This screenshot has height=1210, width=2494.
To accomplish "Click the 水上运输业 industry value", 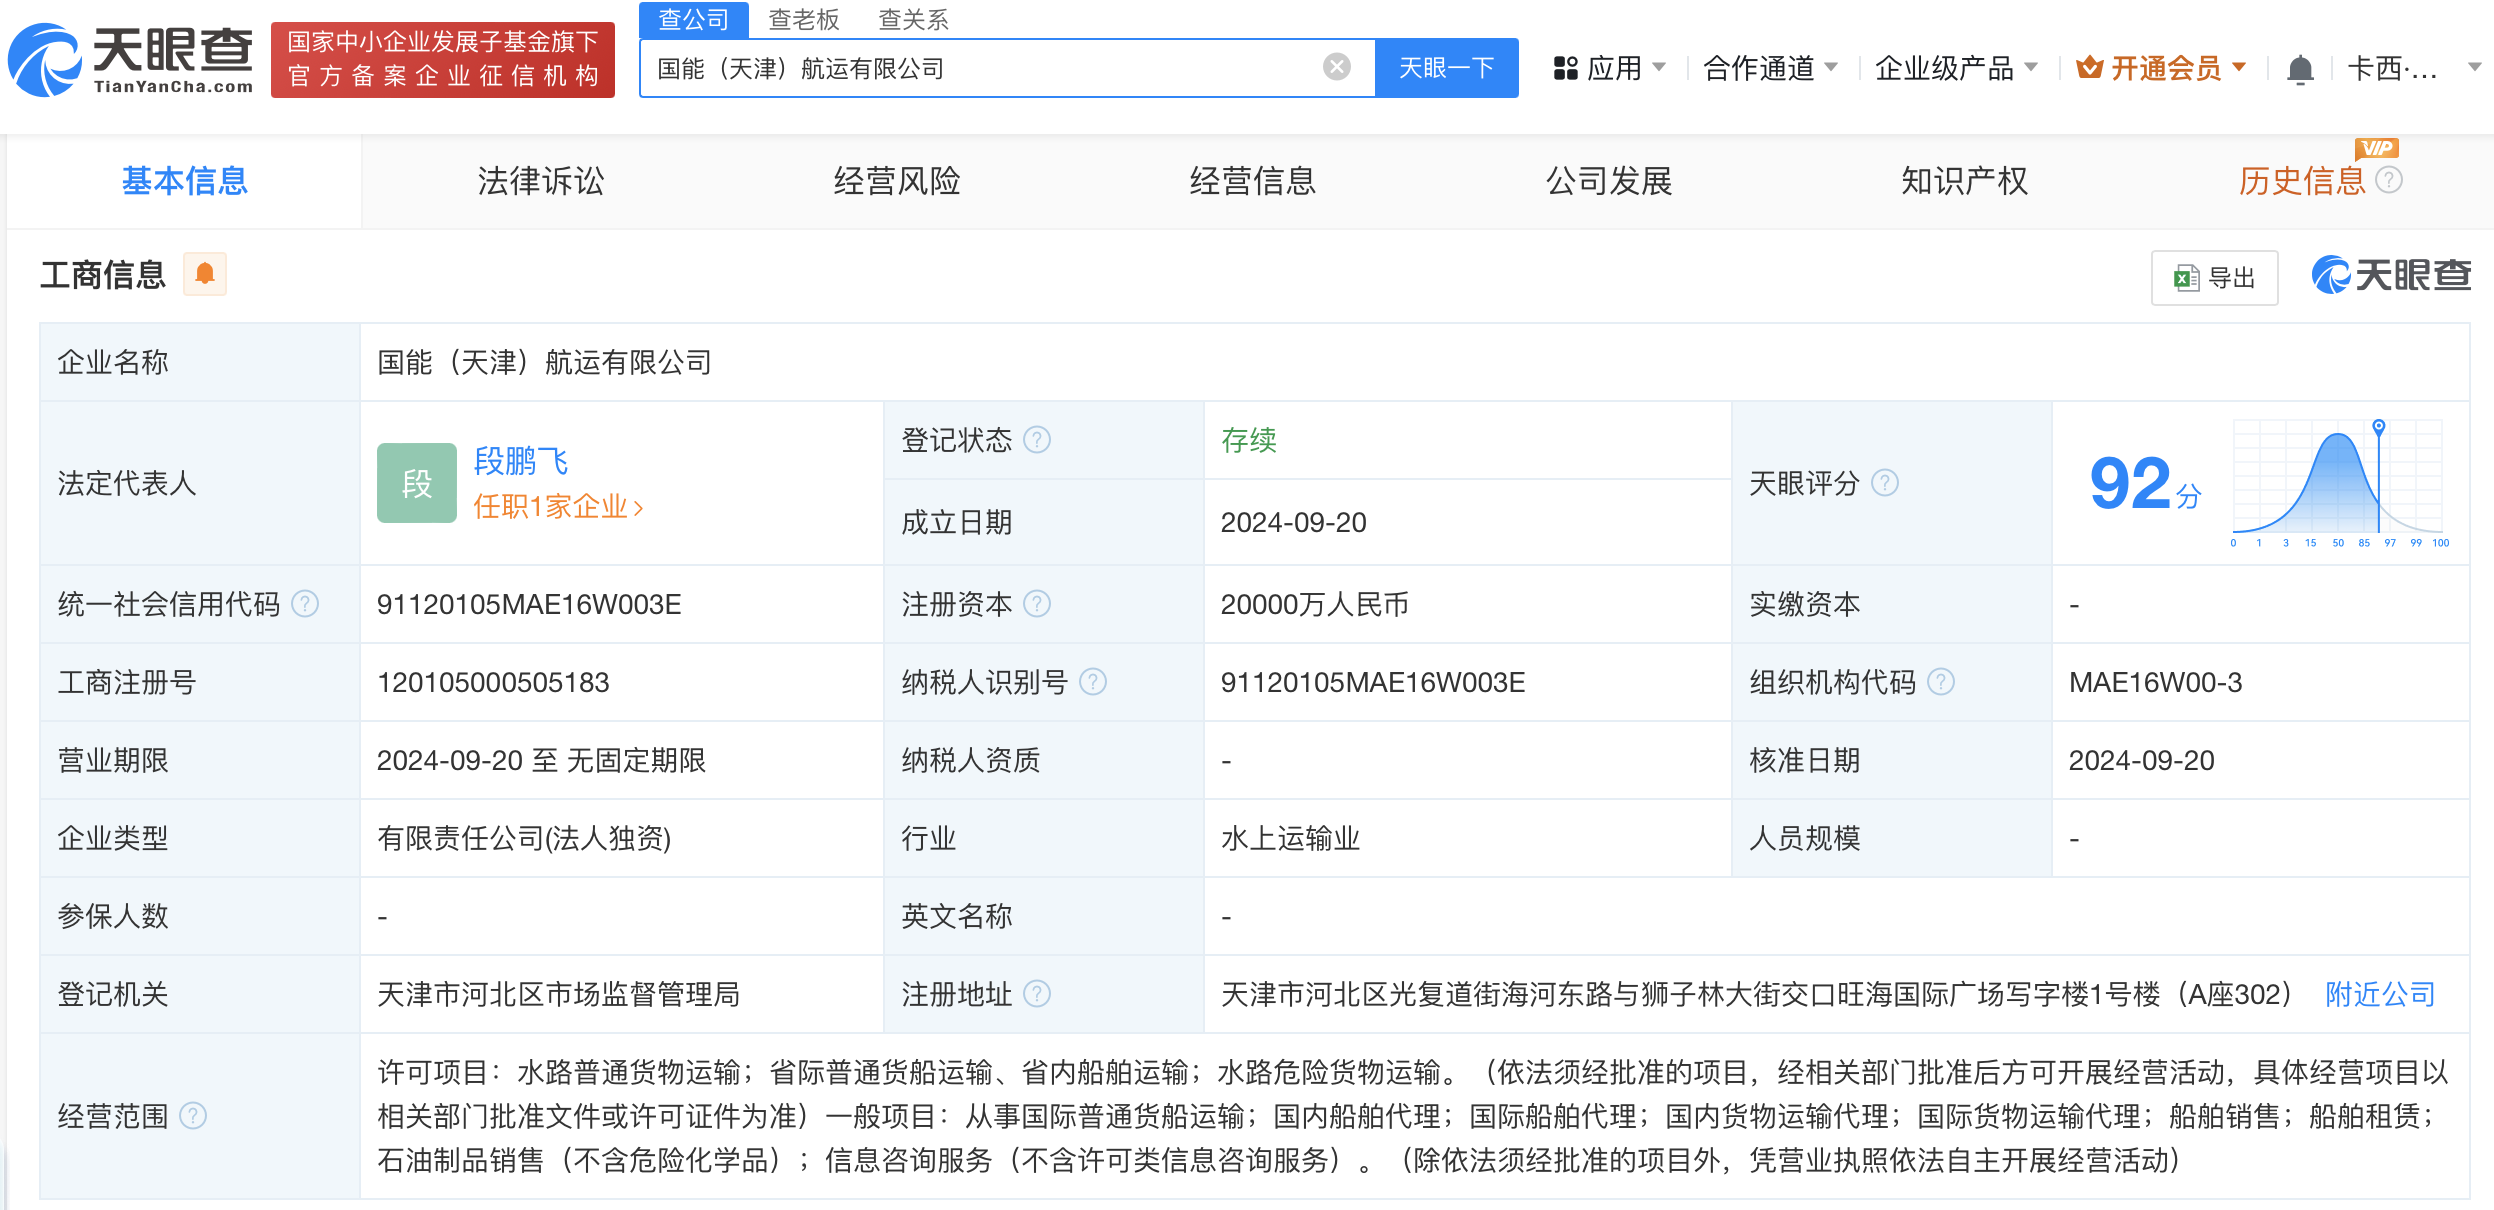I will coord(1290,838).
